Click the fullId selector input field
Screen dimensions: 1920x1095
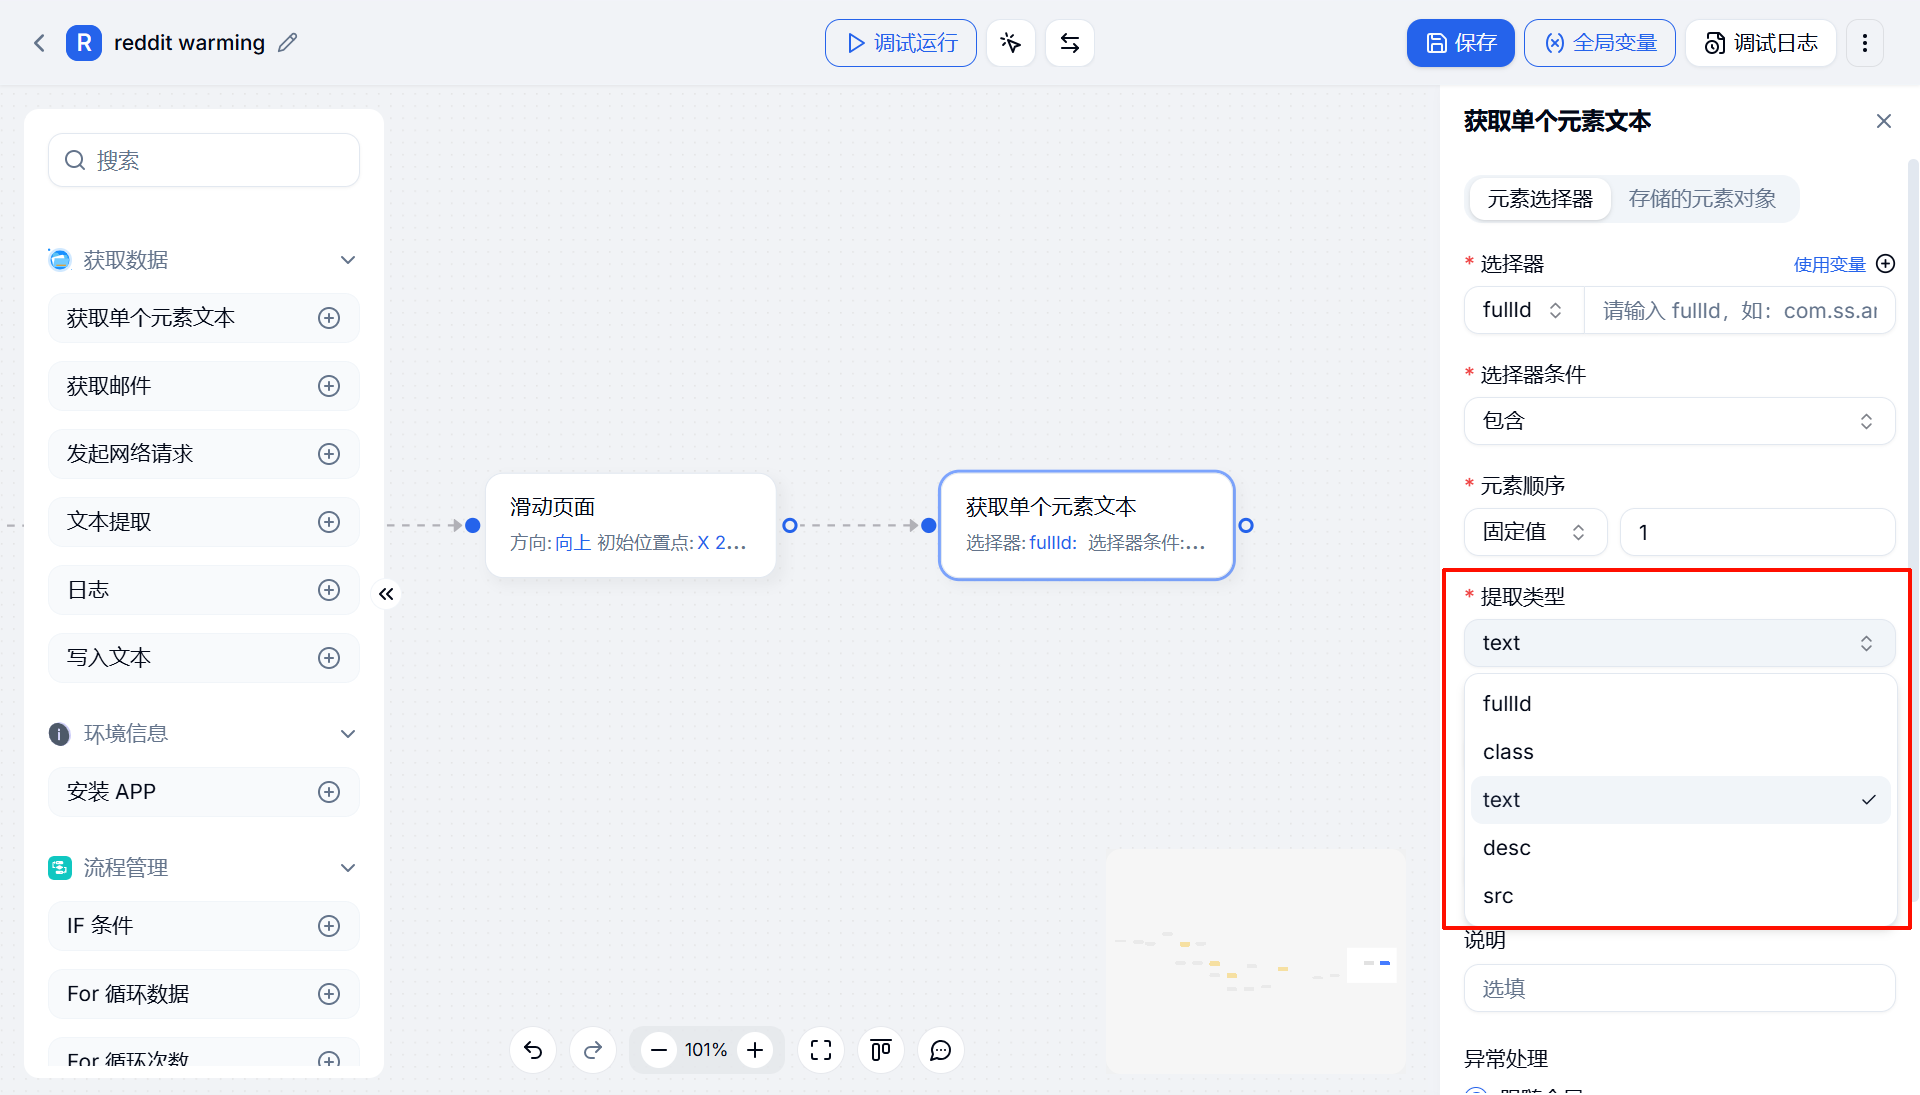point(1740,310)
